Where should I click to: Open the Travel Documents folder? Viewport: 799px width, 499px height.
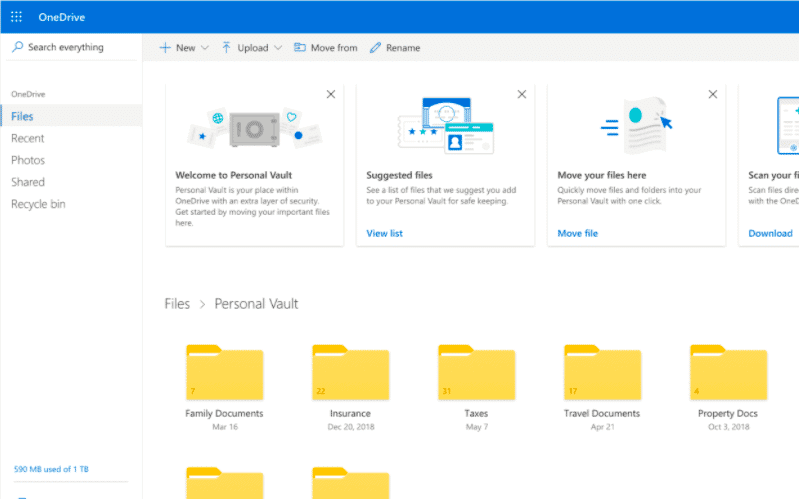pos(602,373)
